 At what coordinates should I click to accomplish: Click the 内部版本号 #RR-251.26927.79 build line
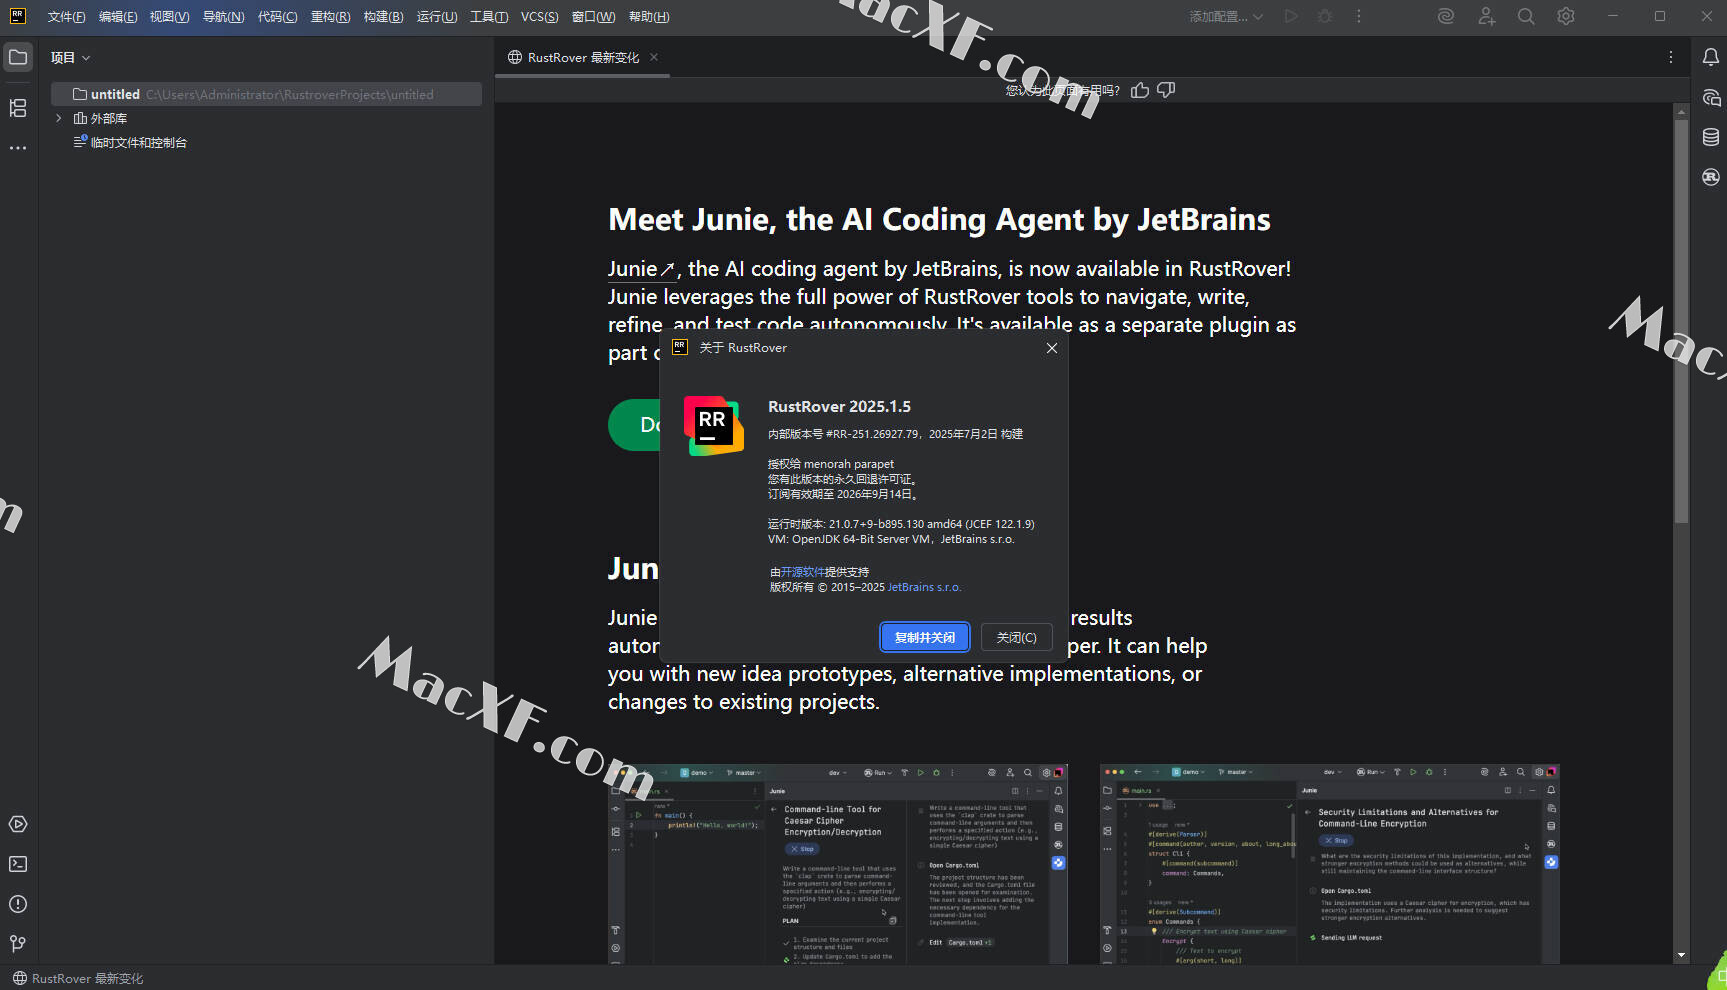click(895, 434)
